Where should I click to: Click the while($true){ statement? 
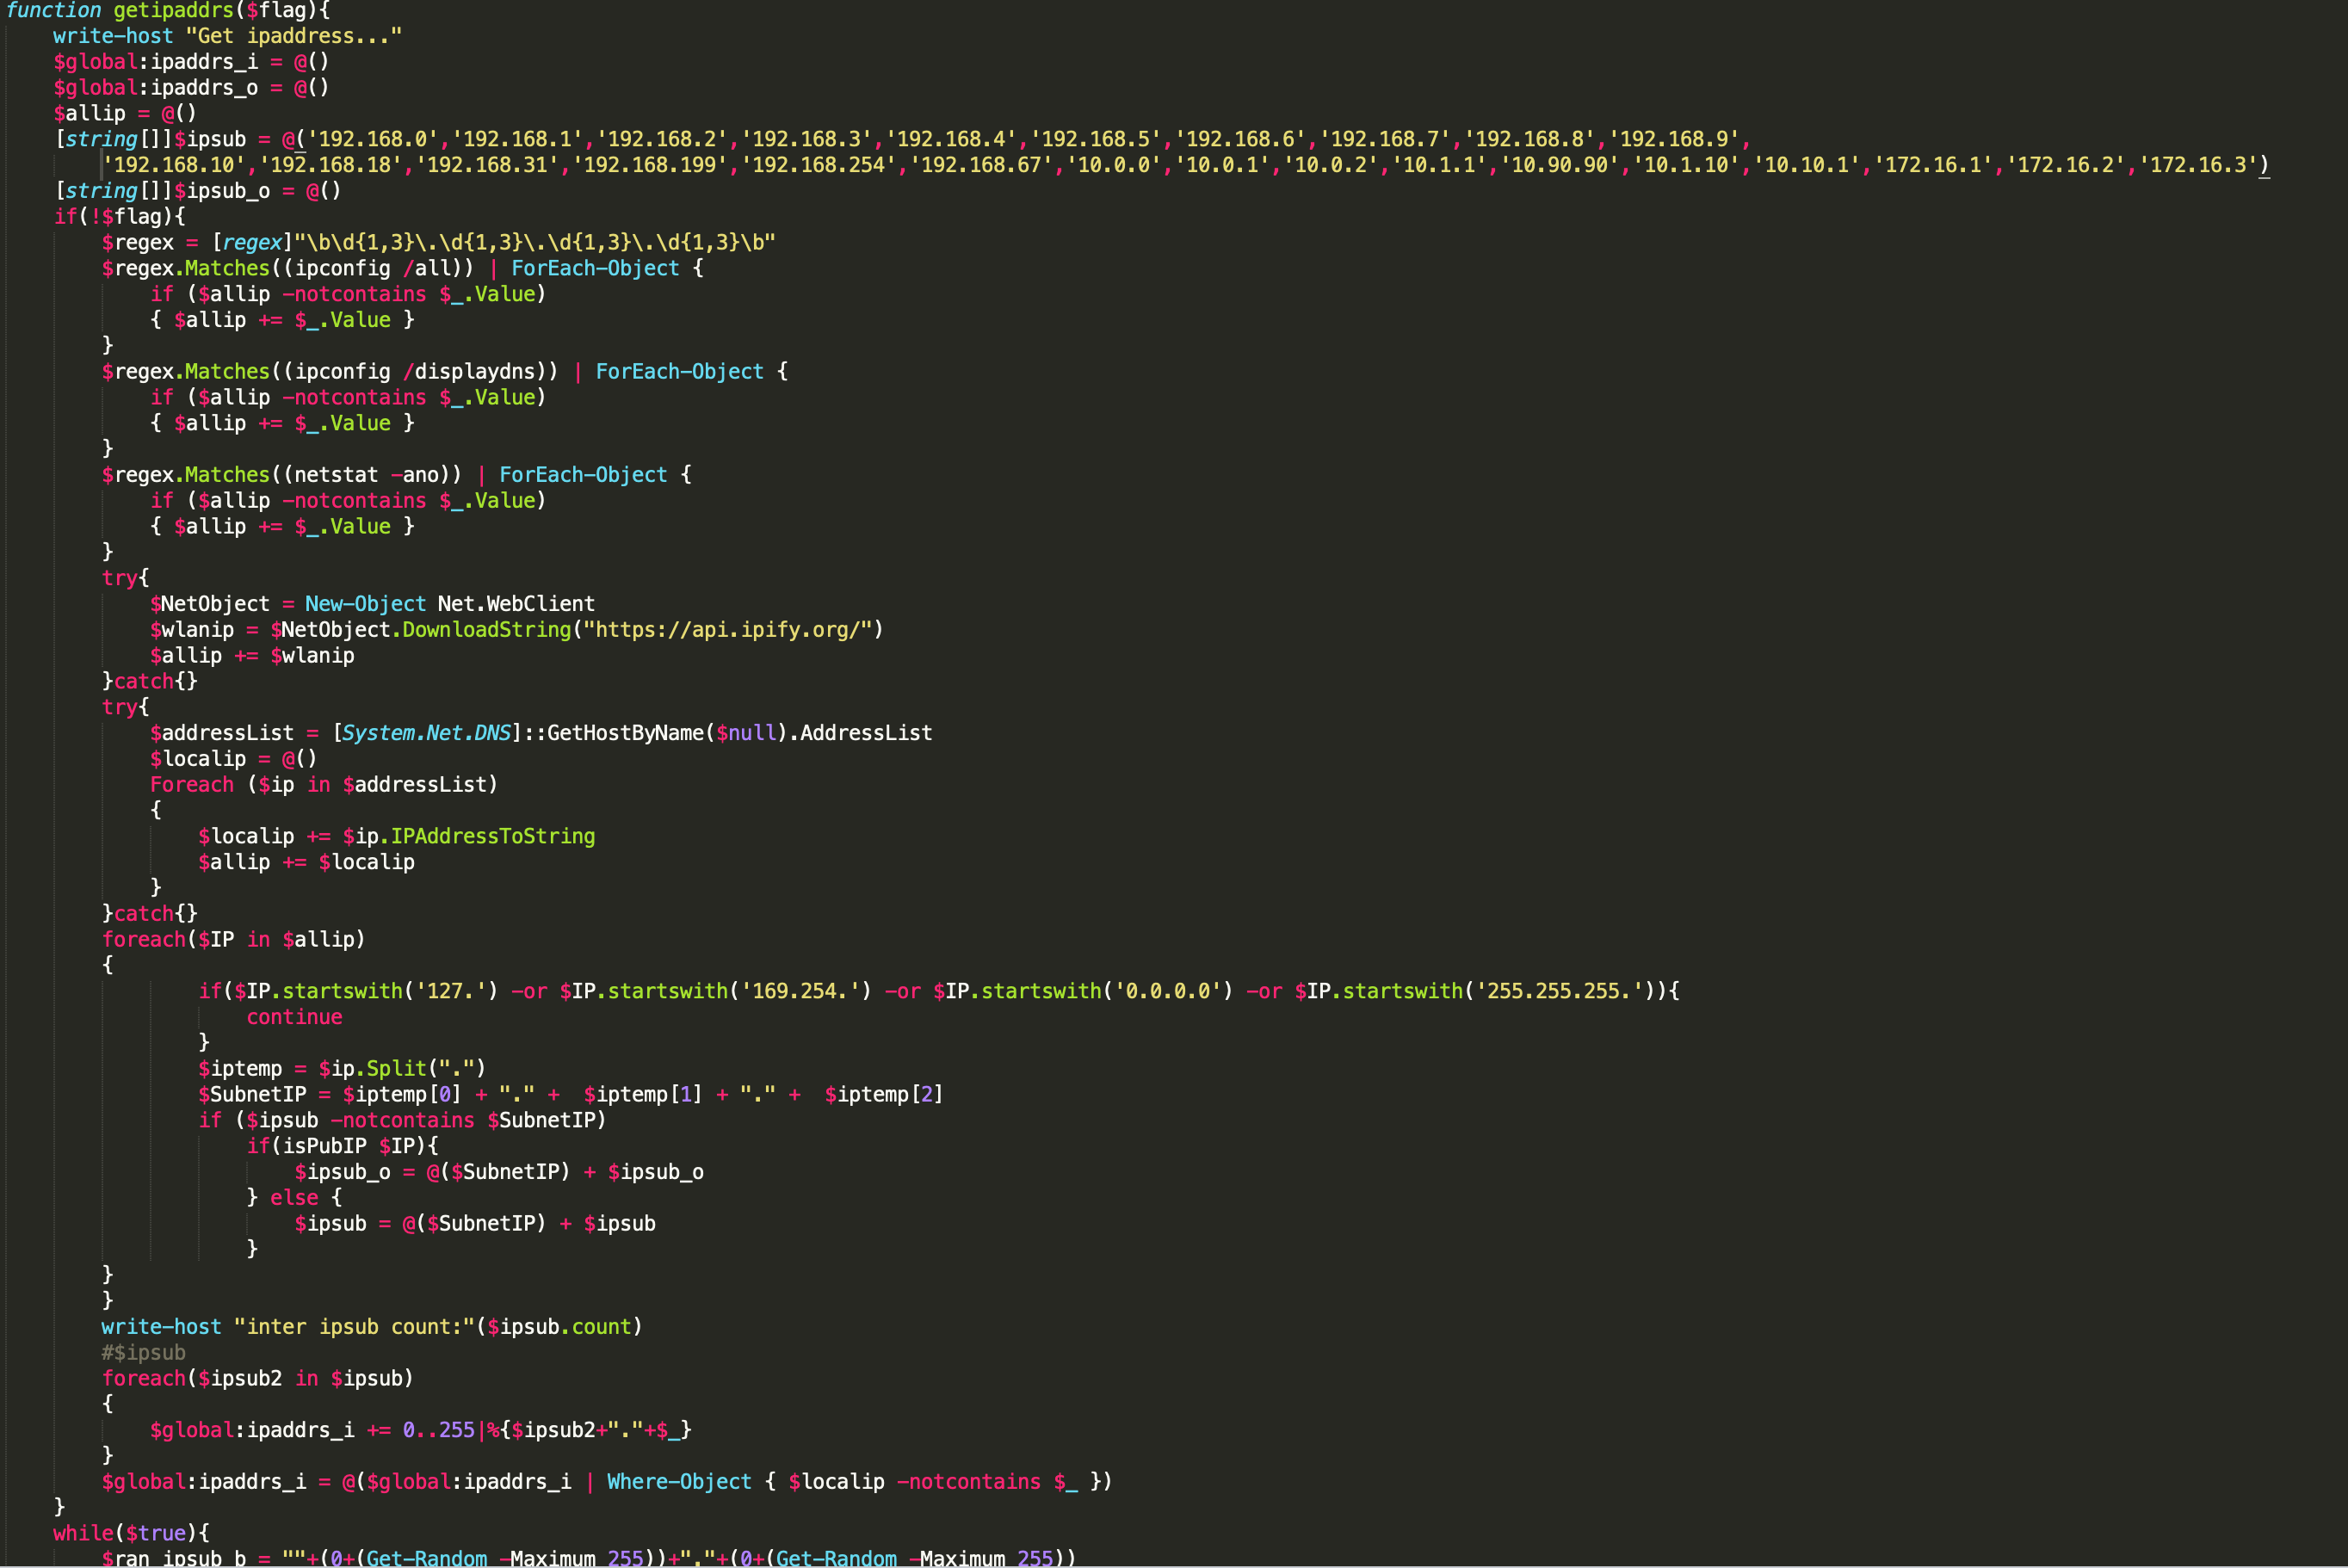click(131, 1533)
